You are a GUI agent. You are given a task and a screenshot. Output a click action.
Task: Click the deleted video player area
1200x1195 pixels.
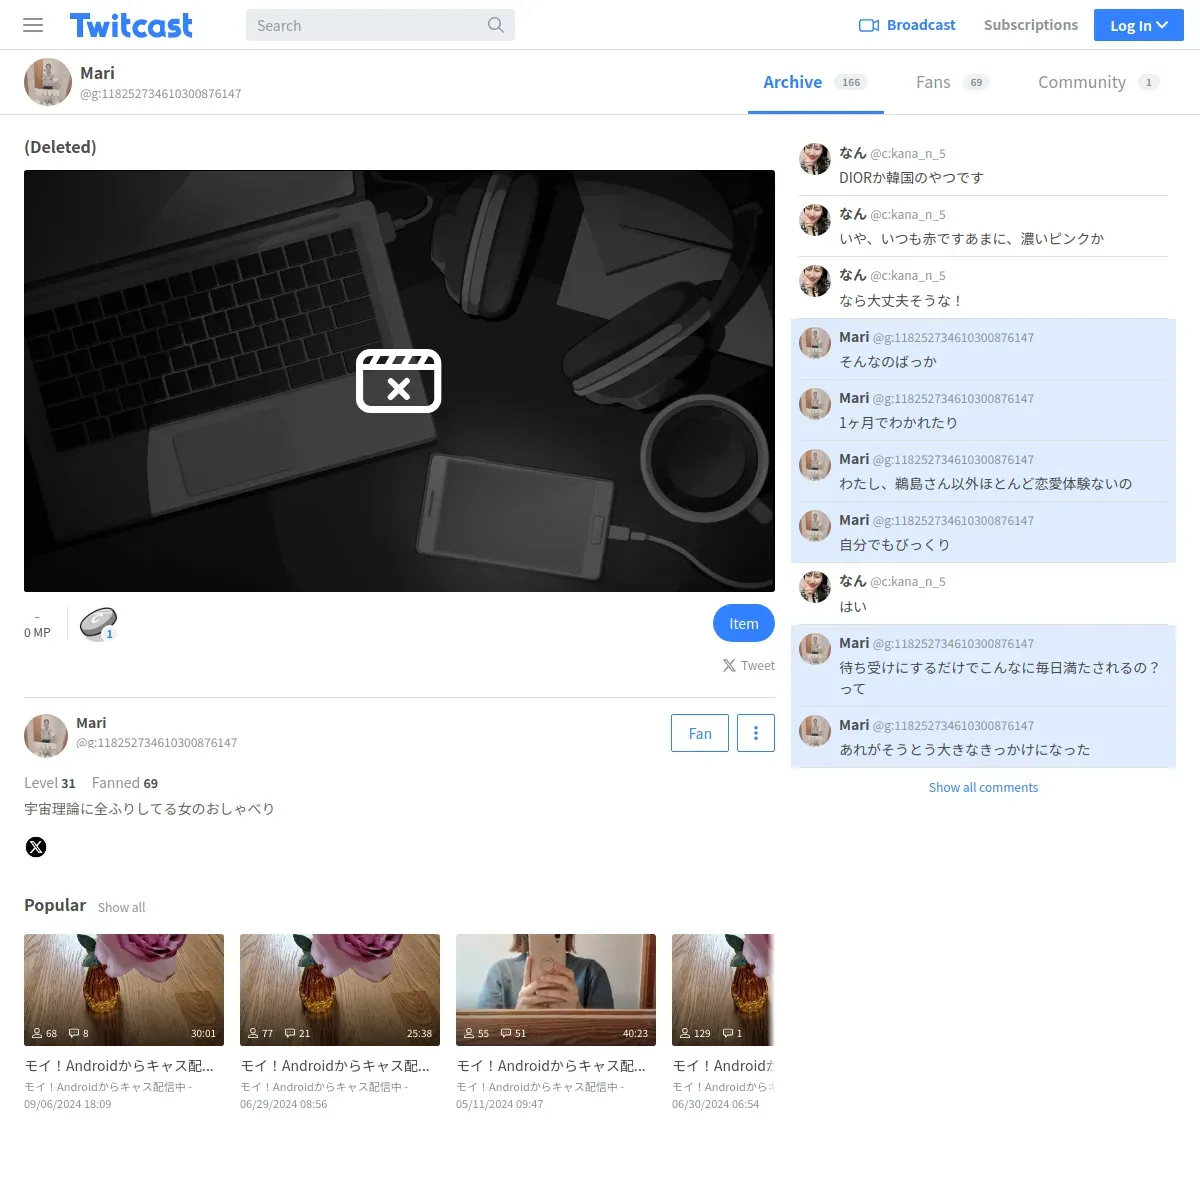click(x=399, y=381)
